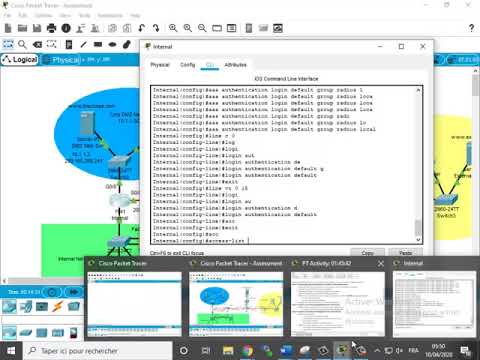Click the CLI vertical scrollbar thumb
The height and width of the screenshot is (360, 480).
[418, 228]
